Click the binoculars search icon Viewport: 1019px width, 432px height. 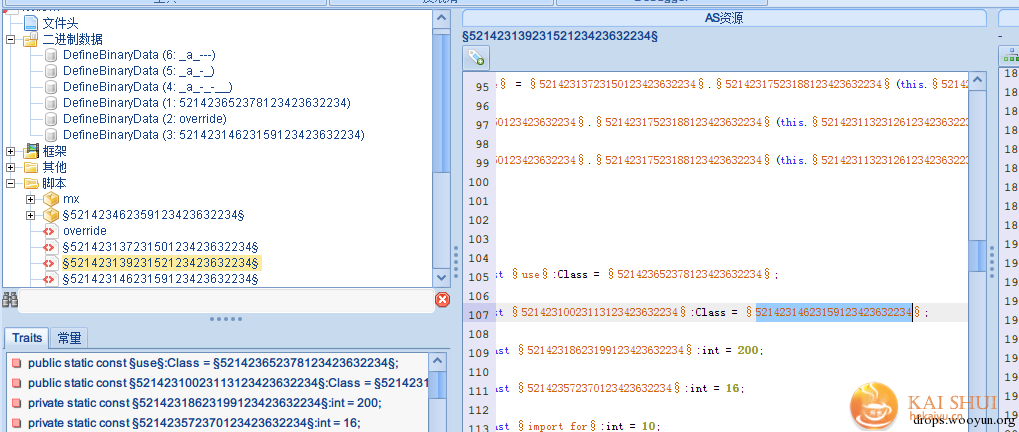click(10, 299)
